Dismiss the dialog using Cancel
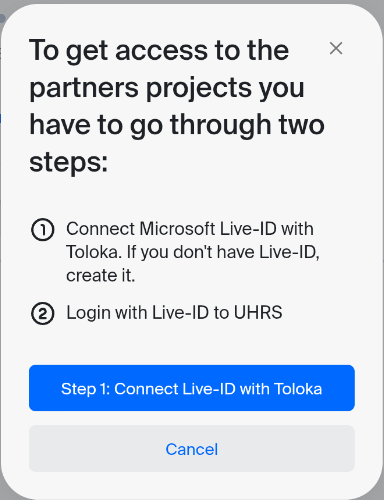This screenshot has height=500, width=384. click(192, 449)
